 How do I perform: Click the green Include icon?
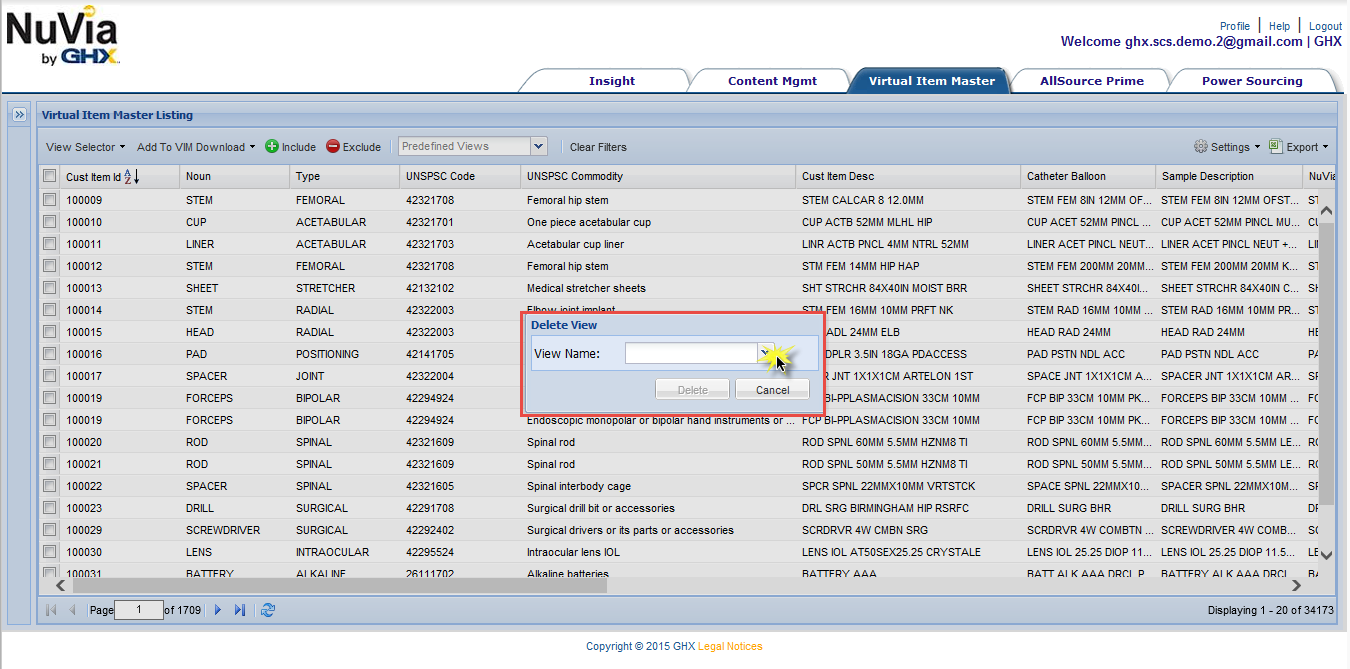tap(272, 147)
